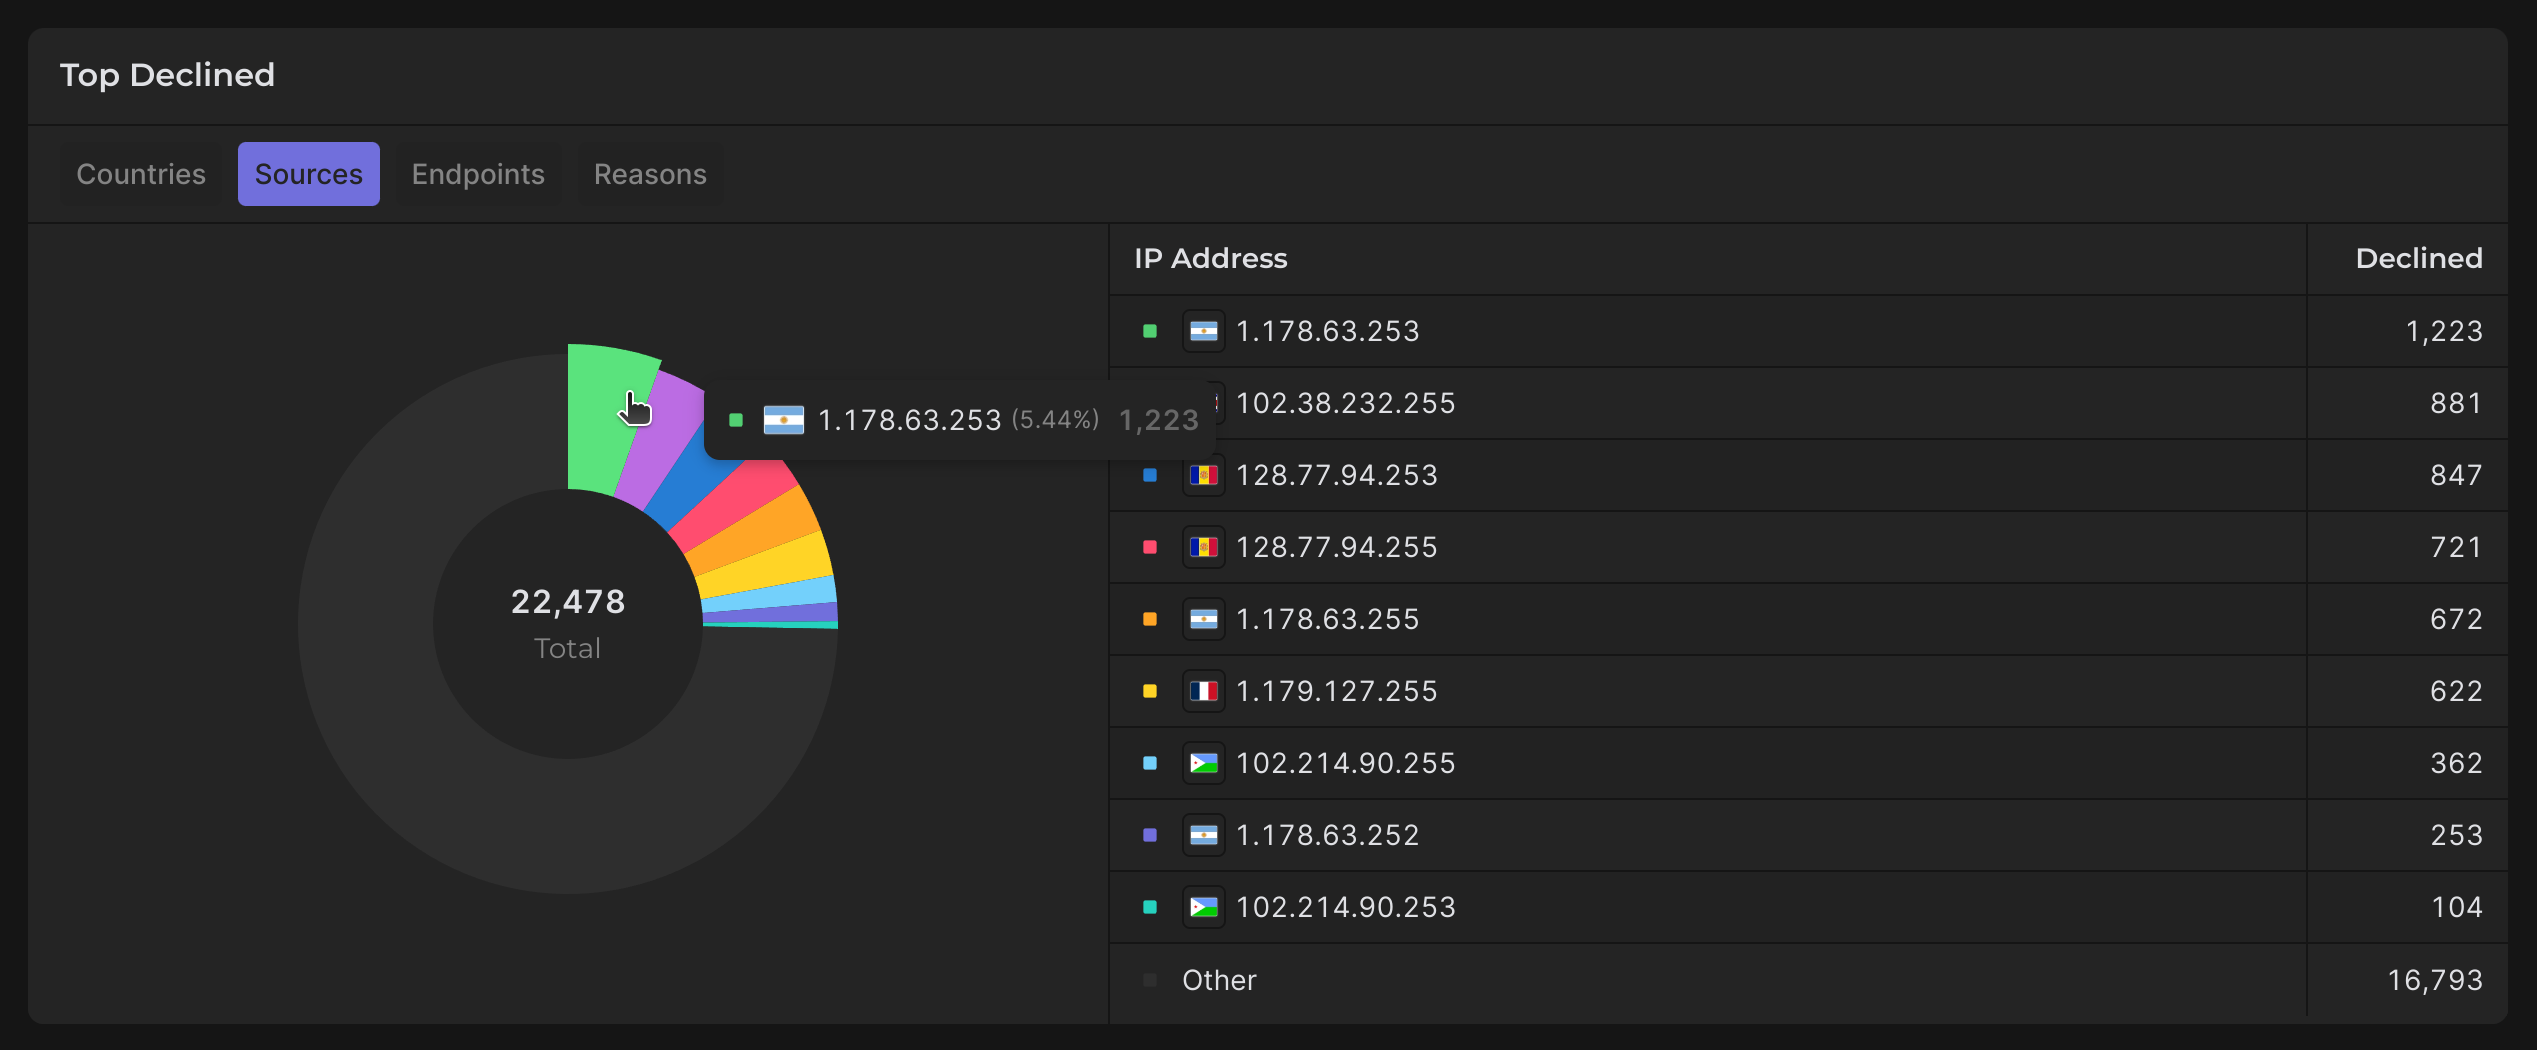Click French flag icon beside 1.179.127.255
2537x1050 pixels.
(1203, 691)
